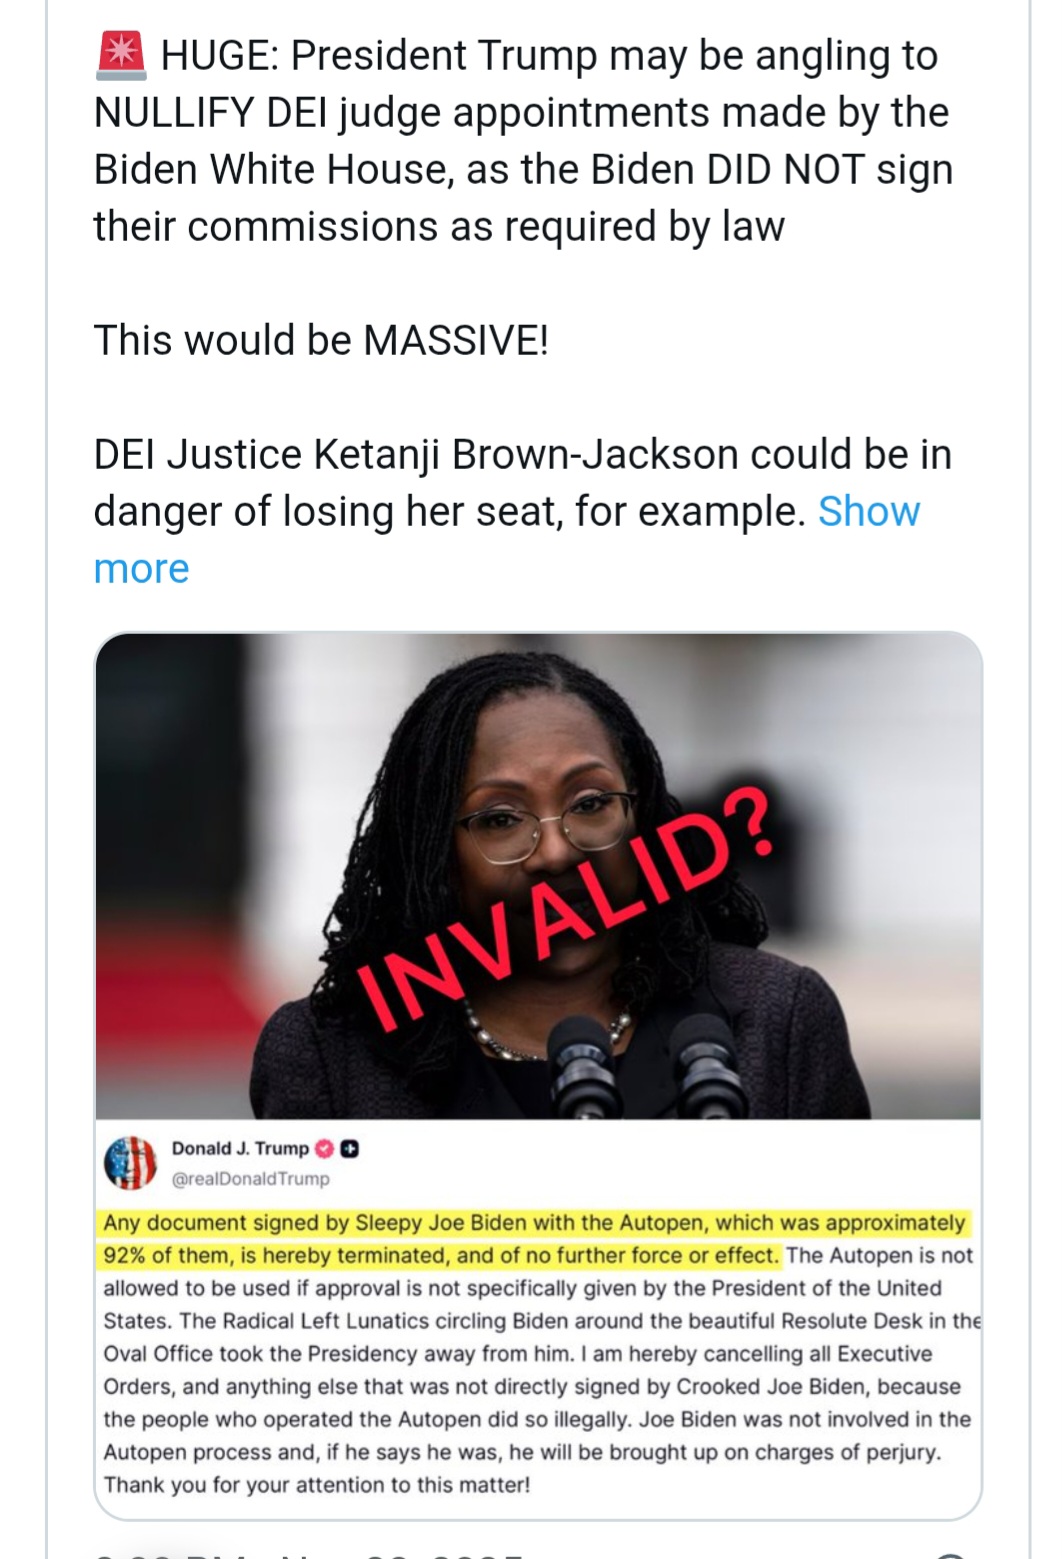Open the @realDonaldTrump handle
1062x1559 pixels.
[x=250, y=1179]
